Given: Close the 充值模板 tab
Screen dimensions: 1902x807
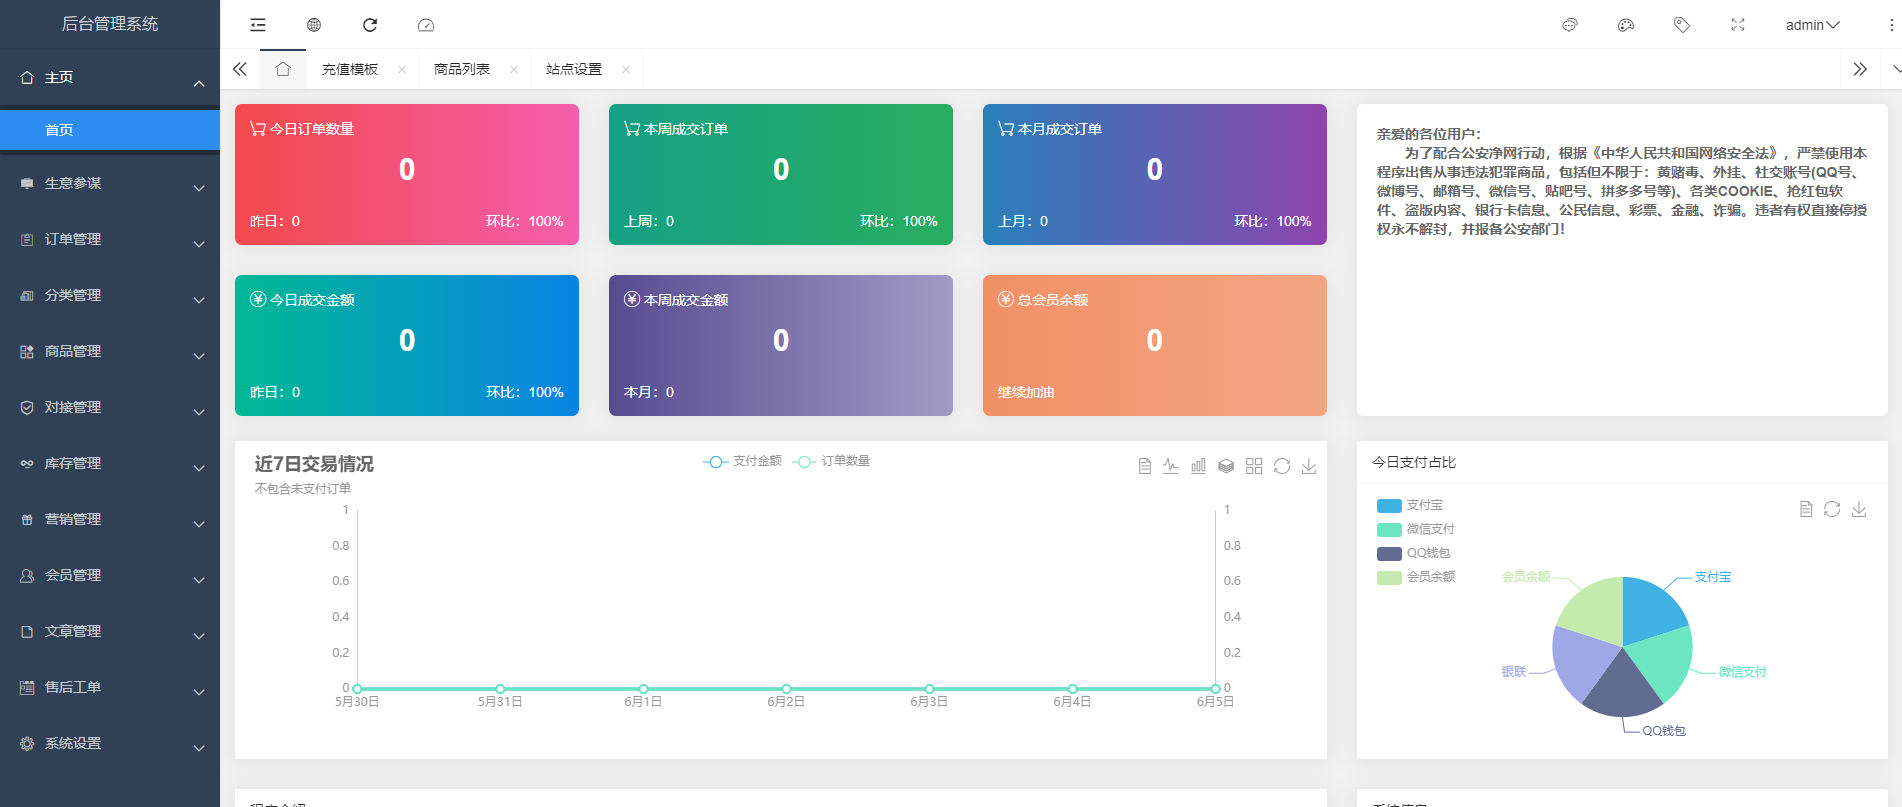Looking at the screenshot, I should pyautogui.click(x=402, y=69).
